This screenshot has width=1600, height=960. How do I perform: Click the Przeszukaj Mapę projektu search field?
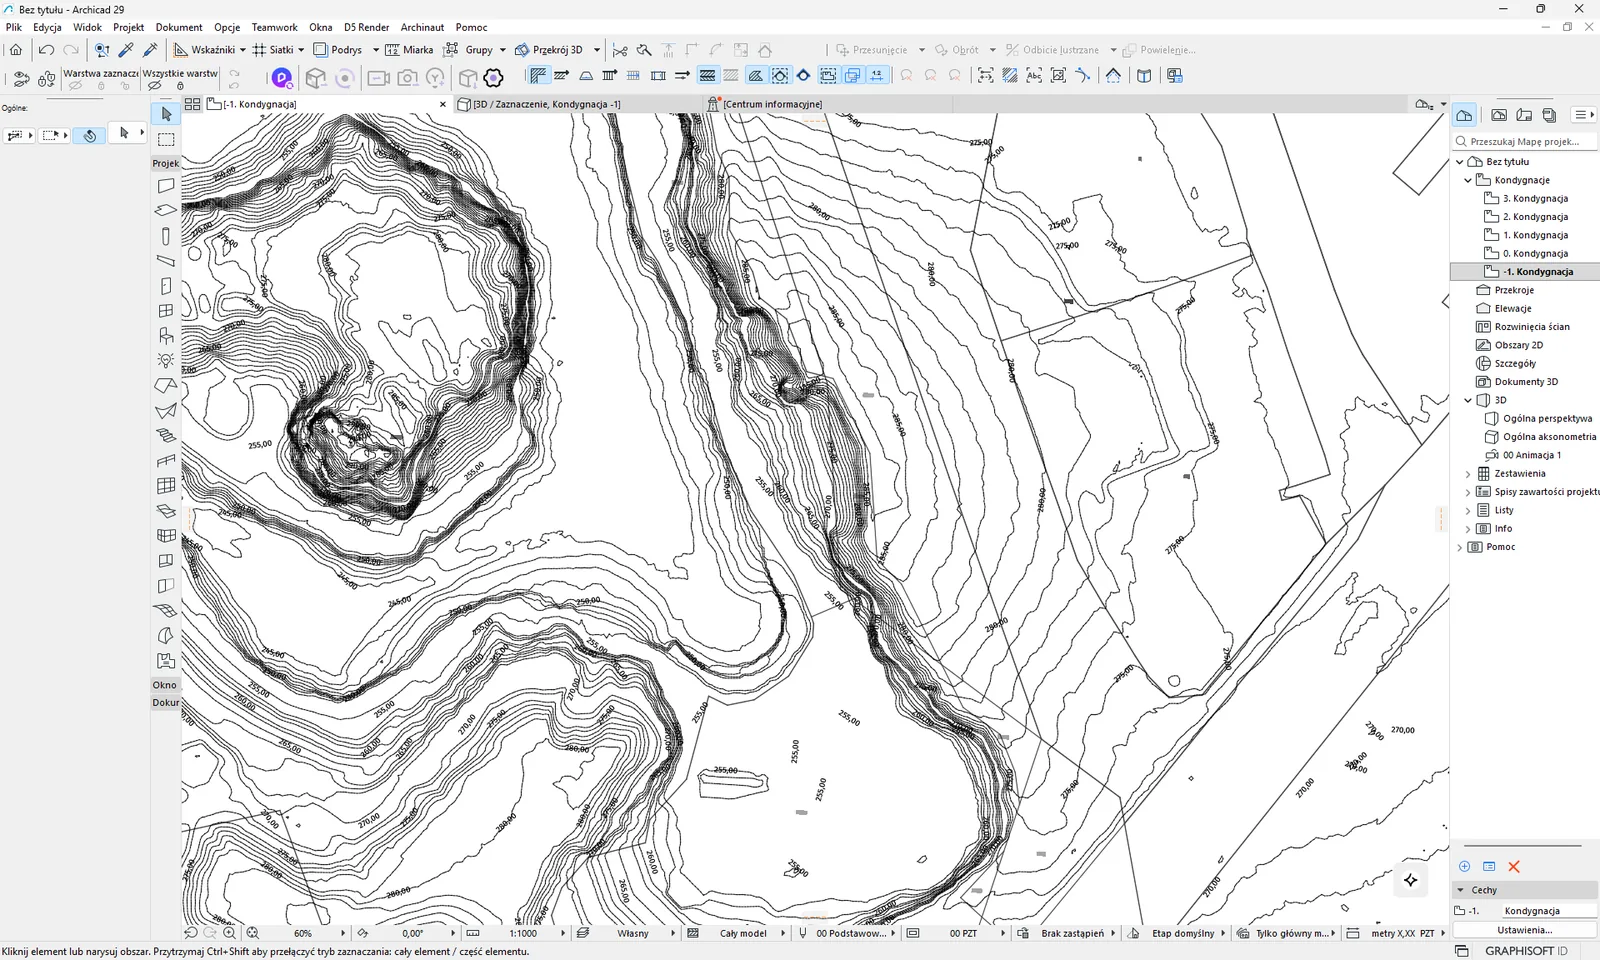tap(1526, 142)
